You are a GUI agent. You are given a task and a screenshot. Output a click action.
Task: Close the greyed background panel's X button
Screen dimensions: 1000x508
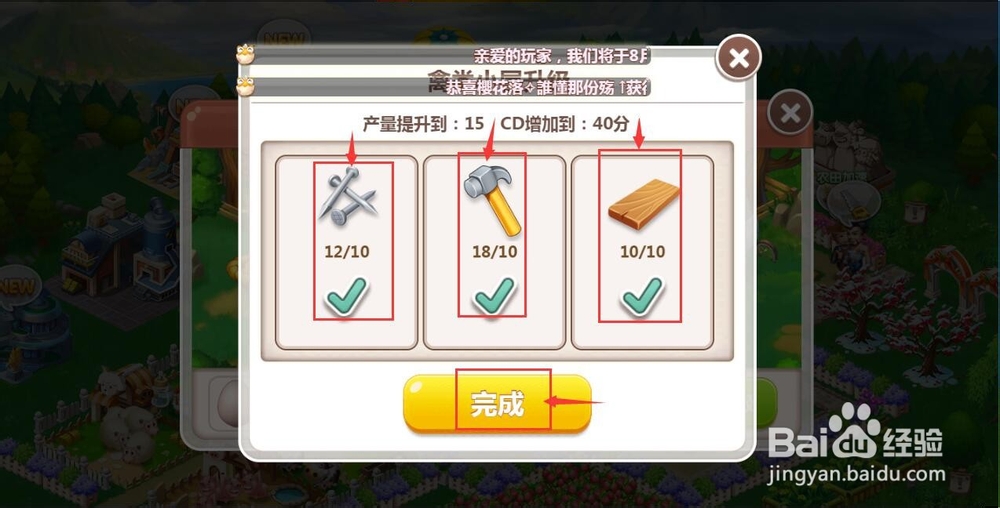(x=790, y=113)
